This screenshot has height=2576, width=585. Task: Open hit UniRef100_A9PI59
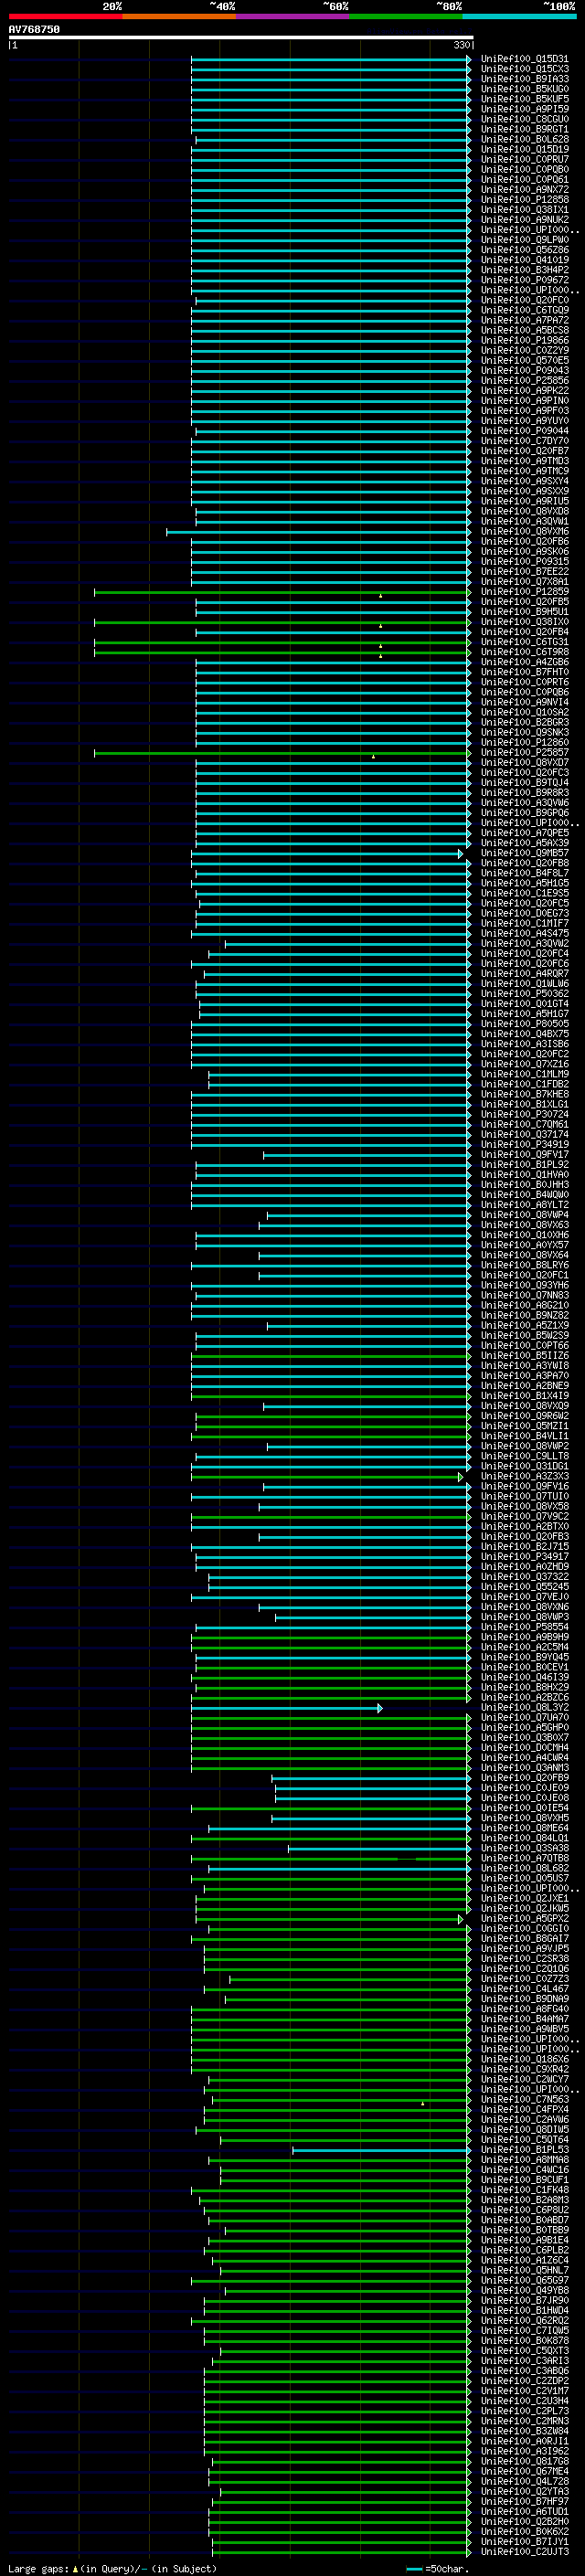click(525, 109)
